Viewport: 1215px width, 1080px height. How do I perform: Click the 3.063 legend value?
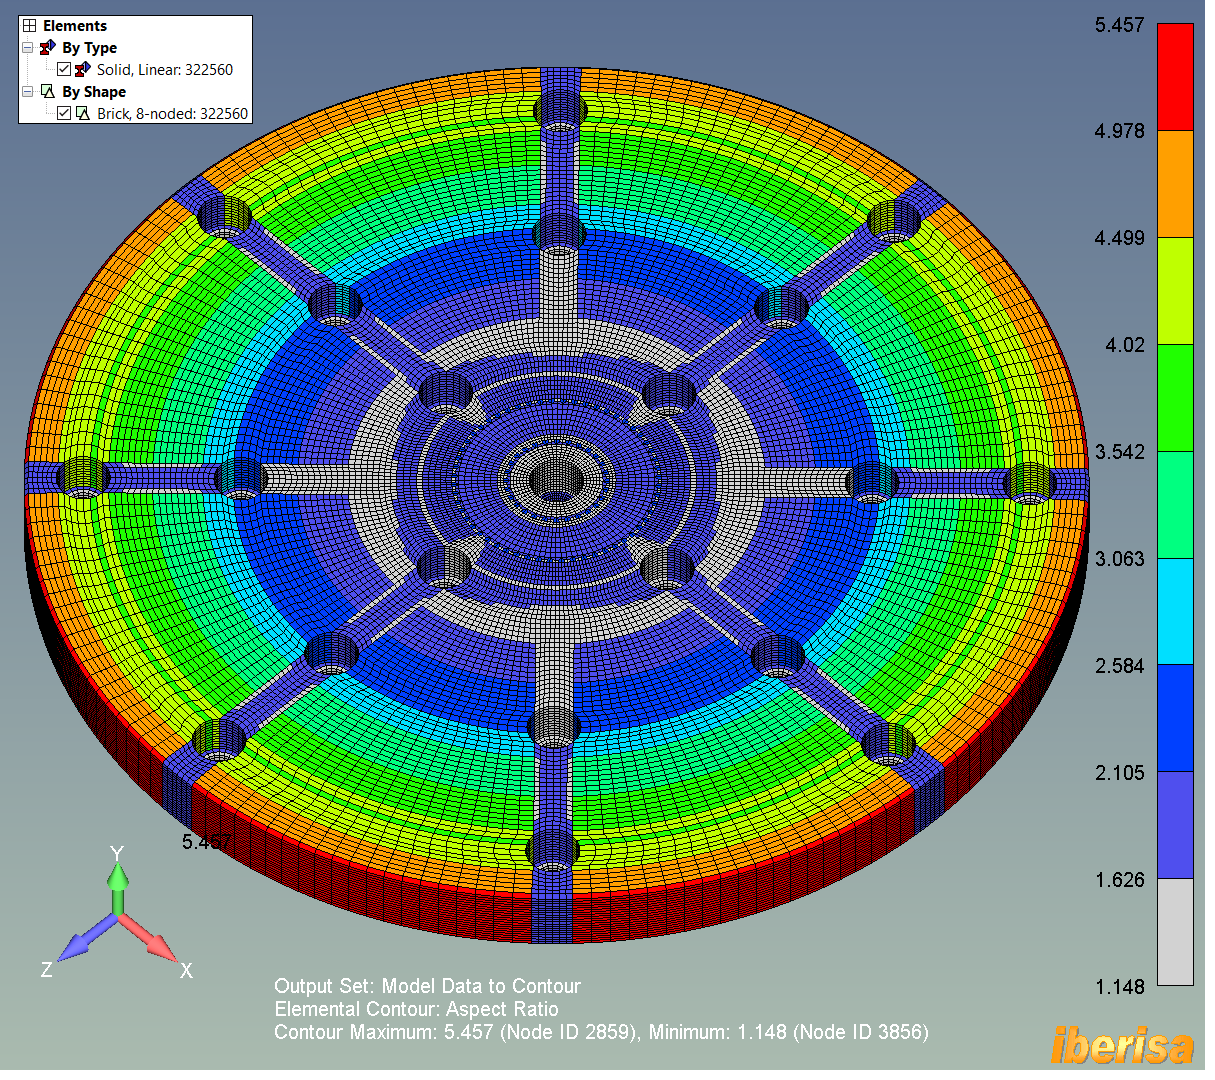(x=1119, y=559)
